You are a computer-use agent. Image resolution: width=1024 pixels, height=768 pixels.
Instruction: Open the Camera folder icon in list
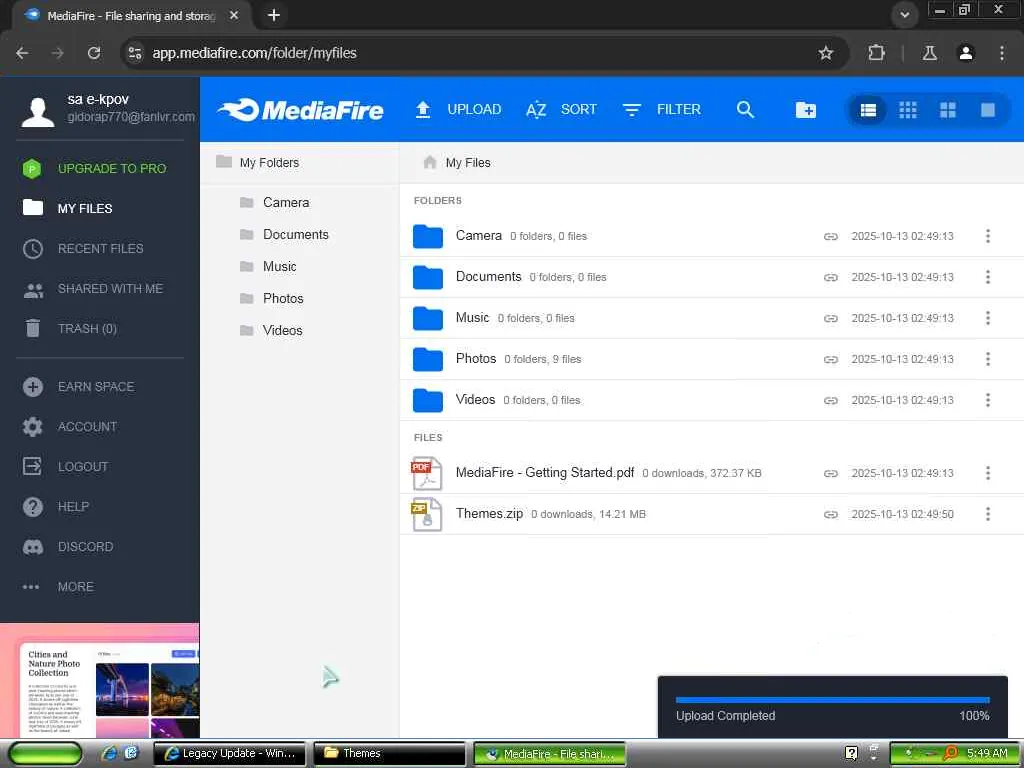pyautogui.click(x=428, y=236)
